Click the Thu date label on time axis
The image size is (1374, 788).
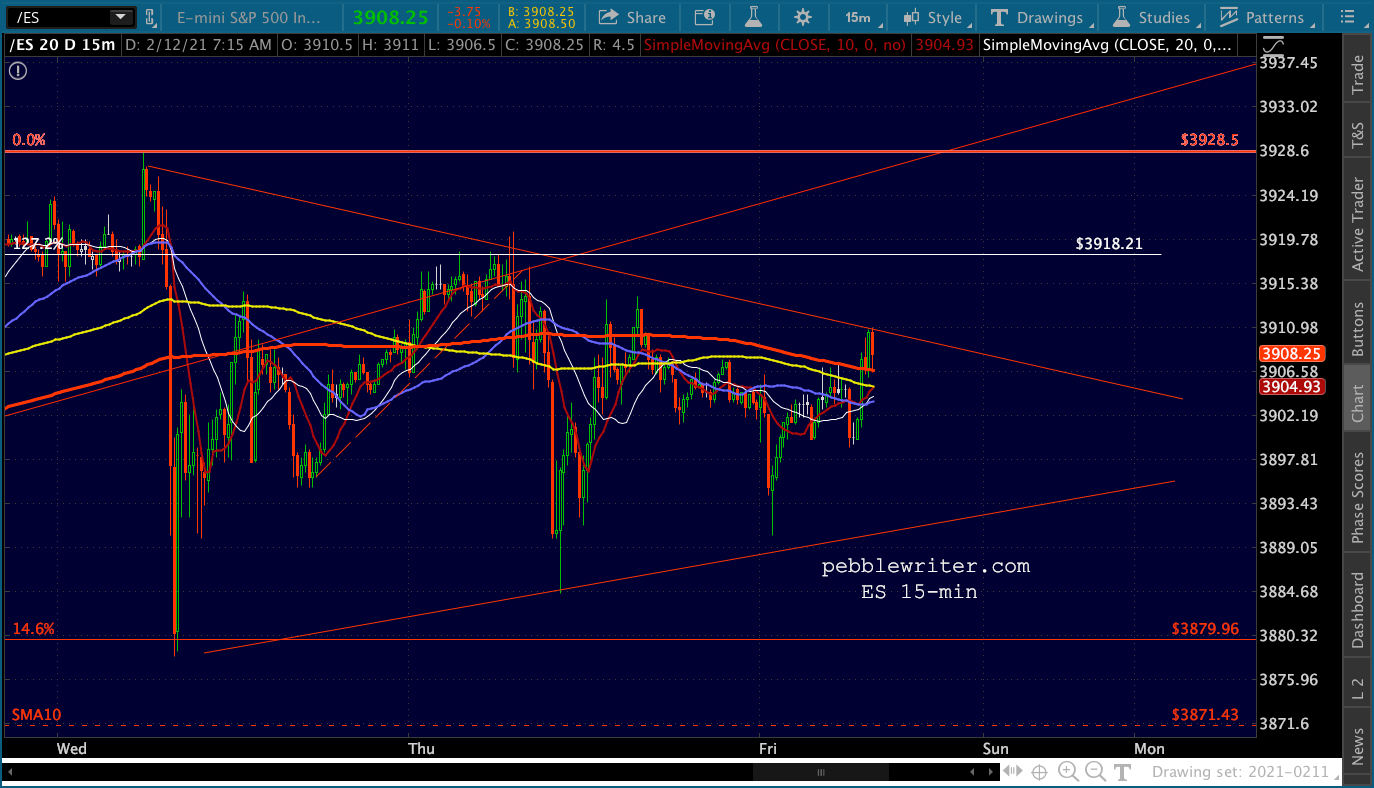pyautogui.click(x=422, y=748)
